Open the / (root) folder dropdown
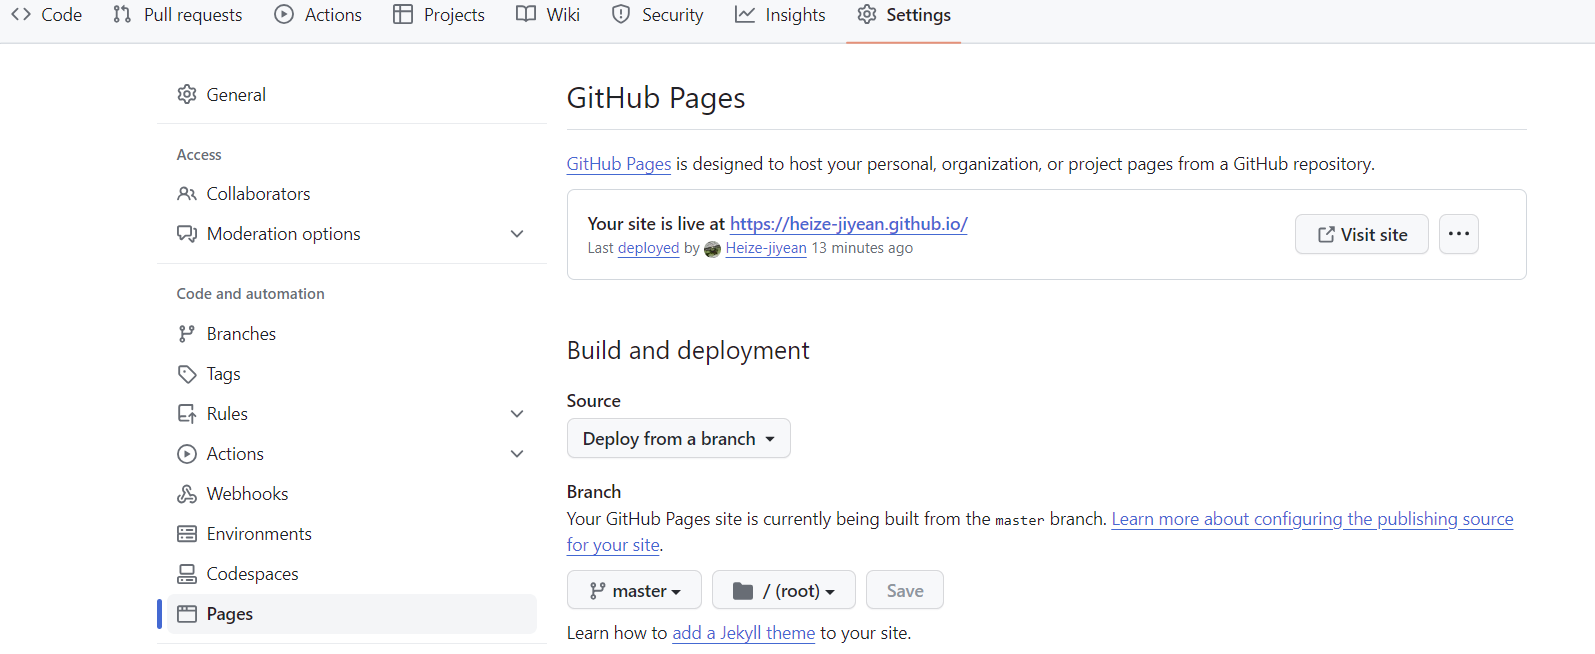Screen dimensions: 1595x654 tap(784, 590)
